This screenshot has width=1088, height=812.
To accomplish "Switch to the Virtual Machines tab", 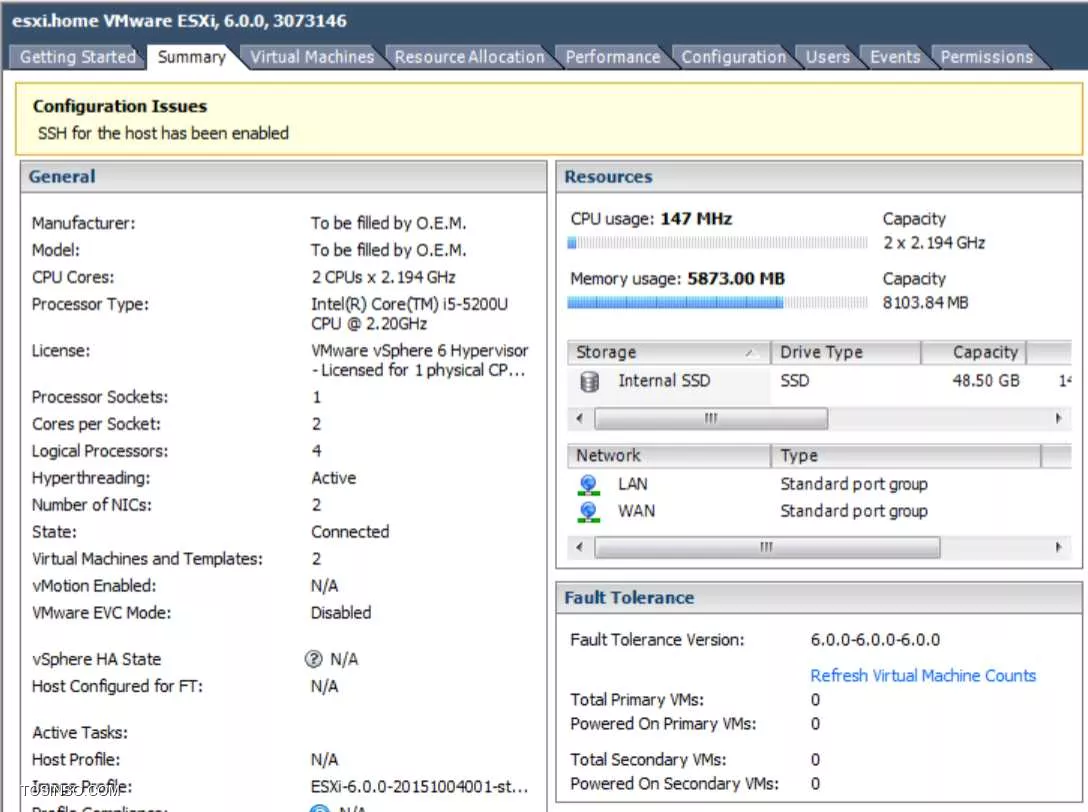I will 312,57.
